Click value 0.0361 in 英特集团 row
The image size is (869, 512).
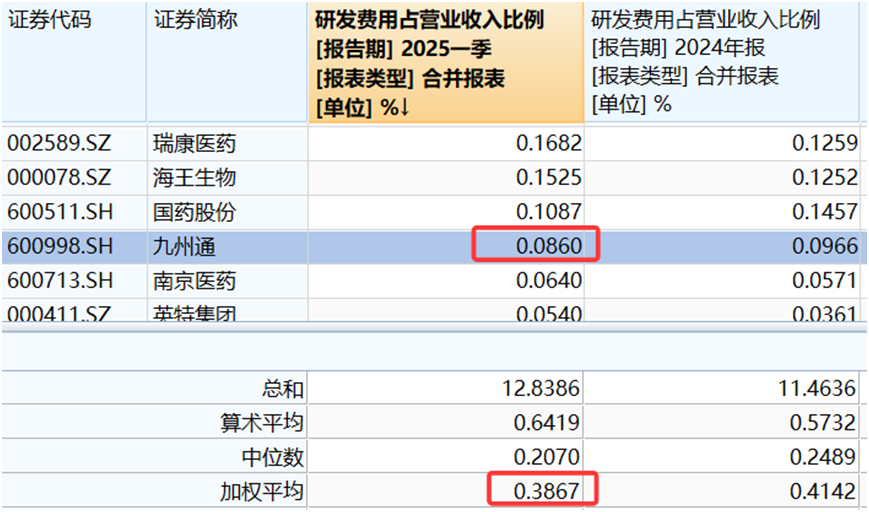(825, 314)
